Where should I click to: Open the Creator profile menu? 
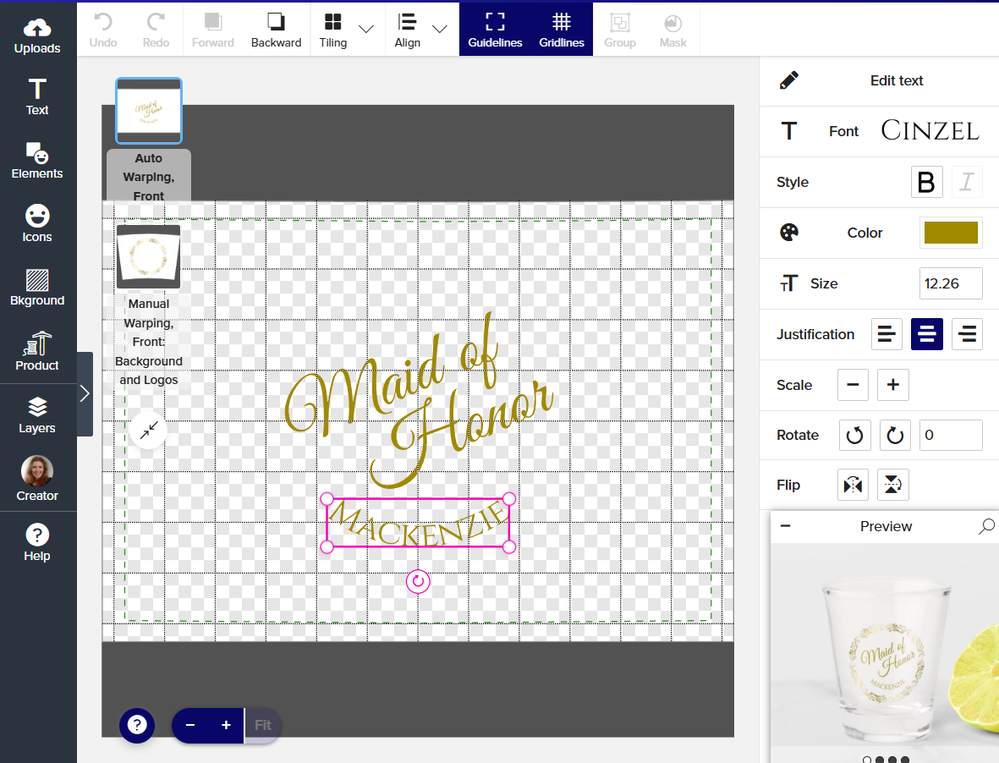pos(37,478)
